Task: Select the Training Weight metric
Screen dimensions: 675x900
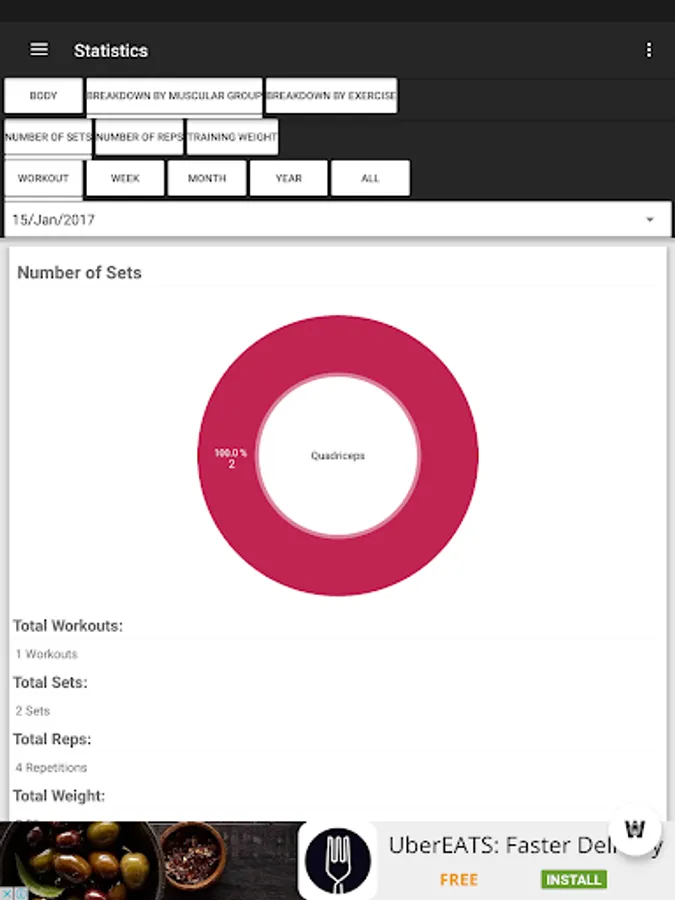Action: pos(232,137)
